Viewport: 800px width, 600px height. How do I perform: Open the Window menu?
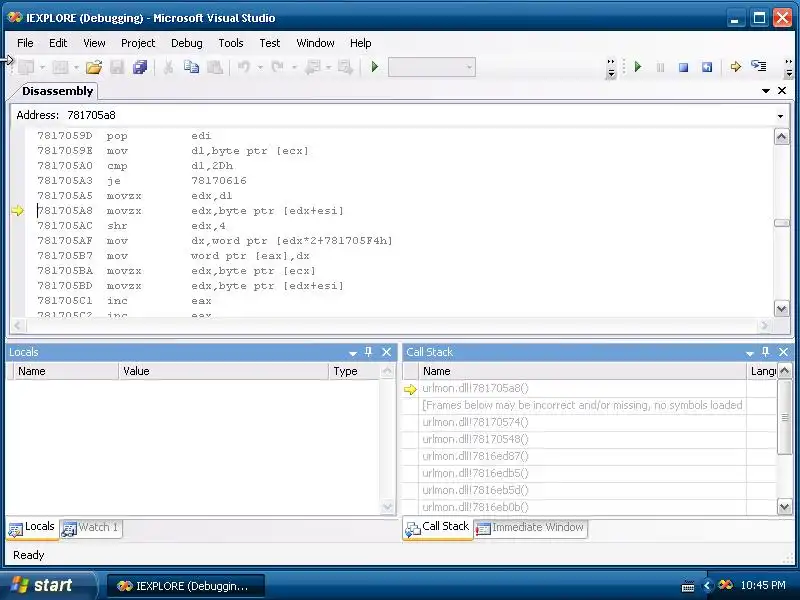tap(315, 43)
